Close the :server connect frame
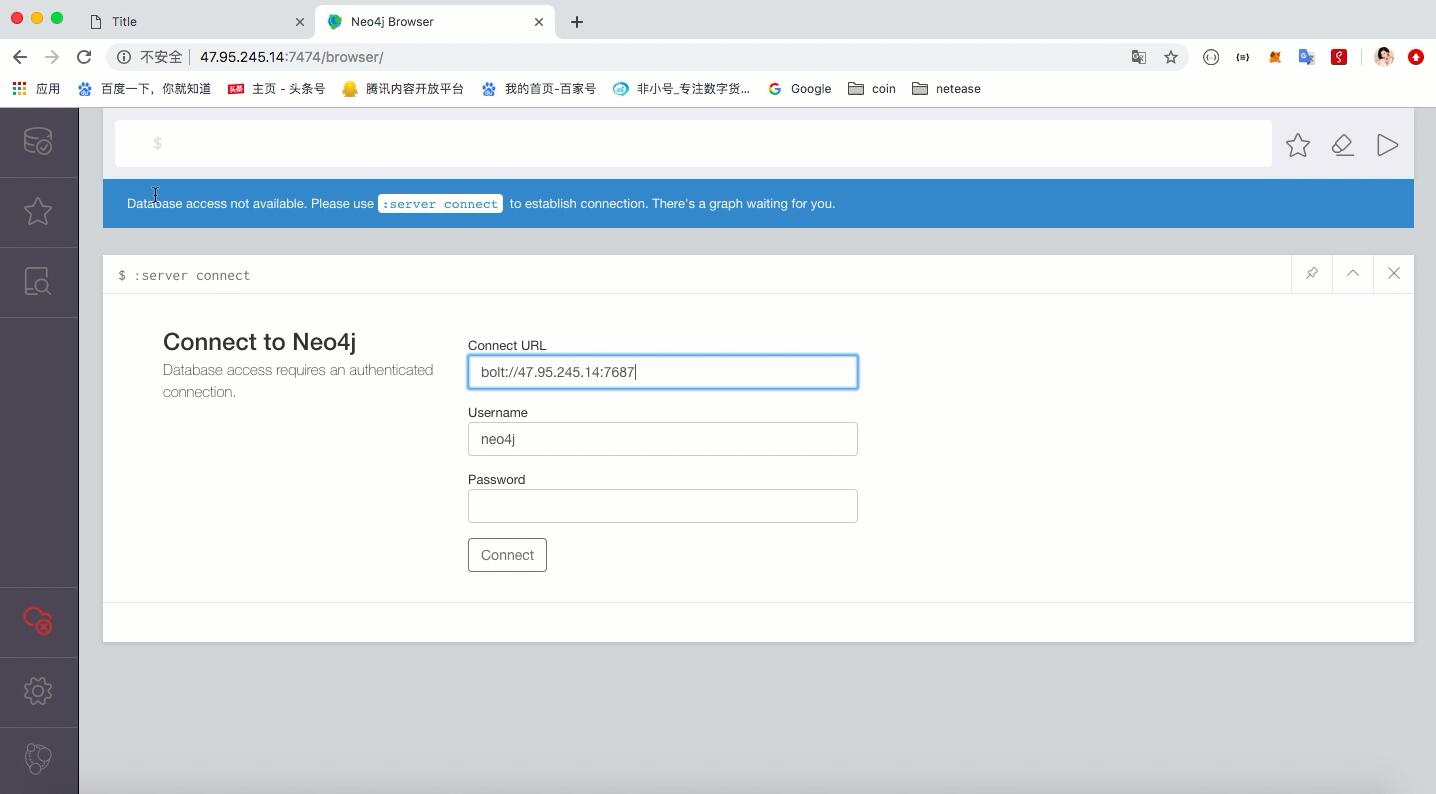This screenshot has height=794, width=1436. (x=1394, y=273)
